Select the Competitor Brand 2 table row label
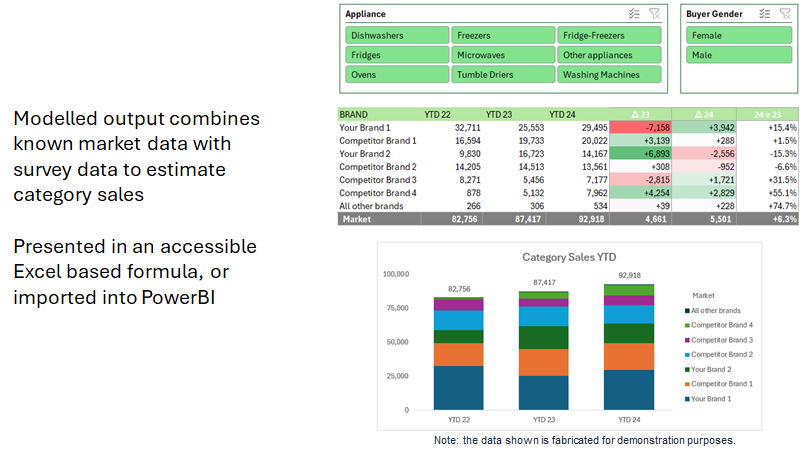 378,166
